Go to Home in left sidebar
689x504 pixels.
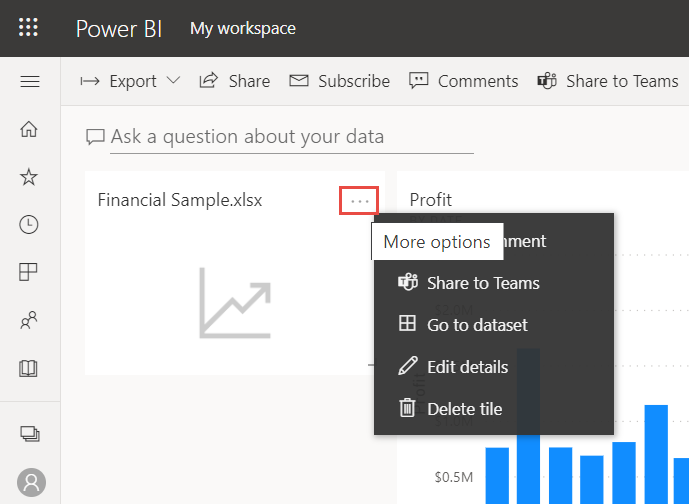(29, 129)
